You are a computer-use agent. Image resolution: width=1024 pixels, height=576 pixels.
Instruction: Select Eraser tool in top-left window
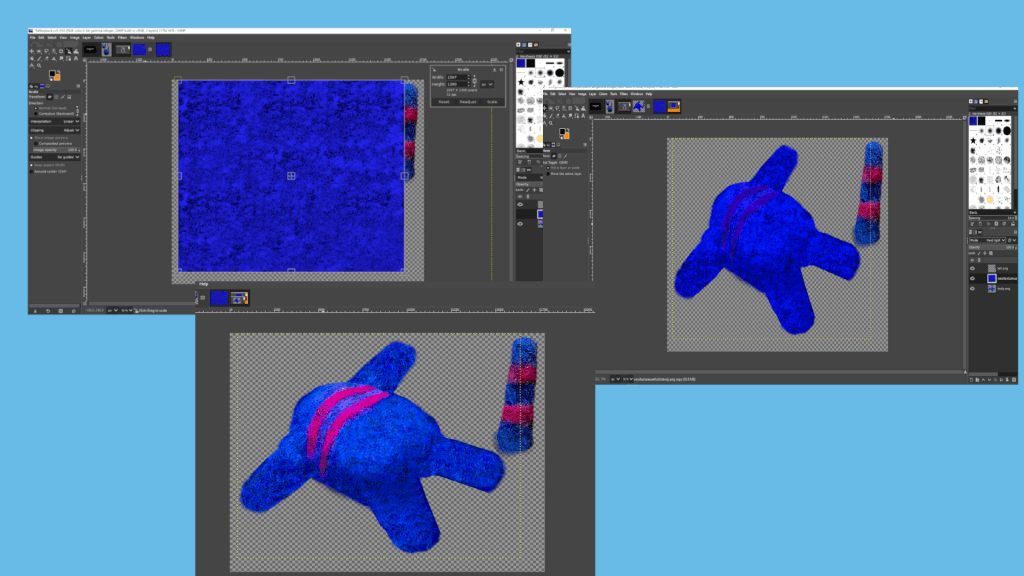(x=46, y=58)
